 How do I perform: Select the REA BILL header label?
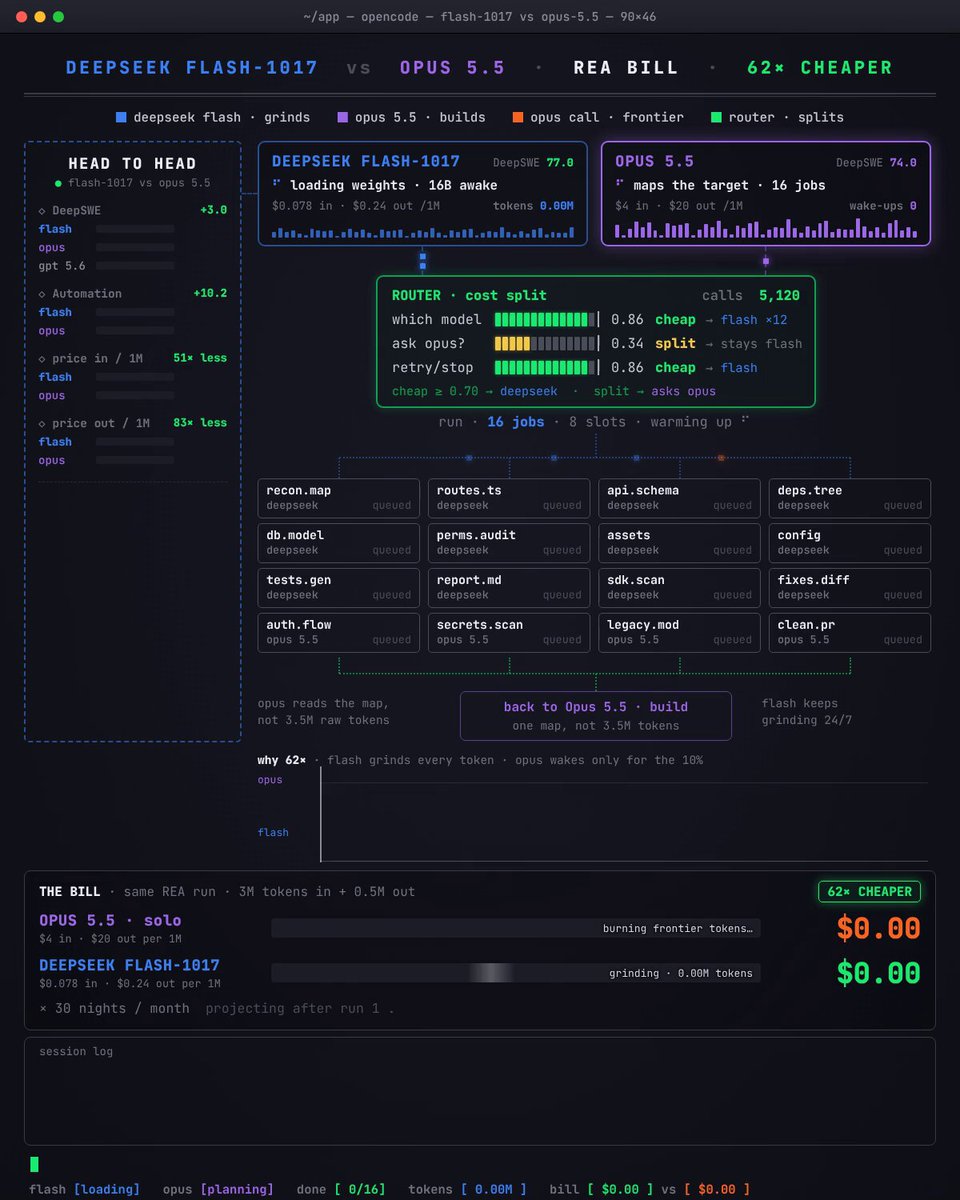pyautogui.click(x=626, y=68)
